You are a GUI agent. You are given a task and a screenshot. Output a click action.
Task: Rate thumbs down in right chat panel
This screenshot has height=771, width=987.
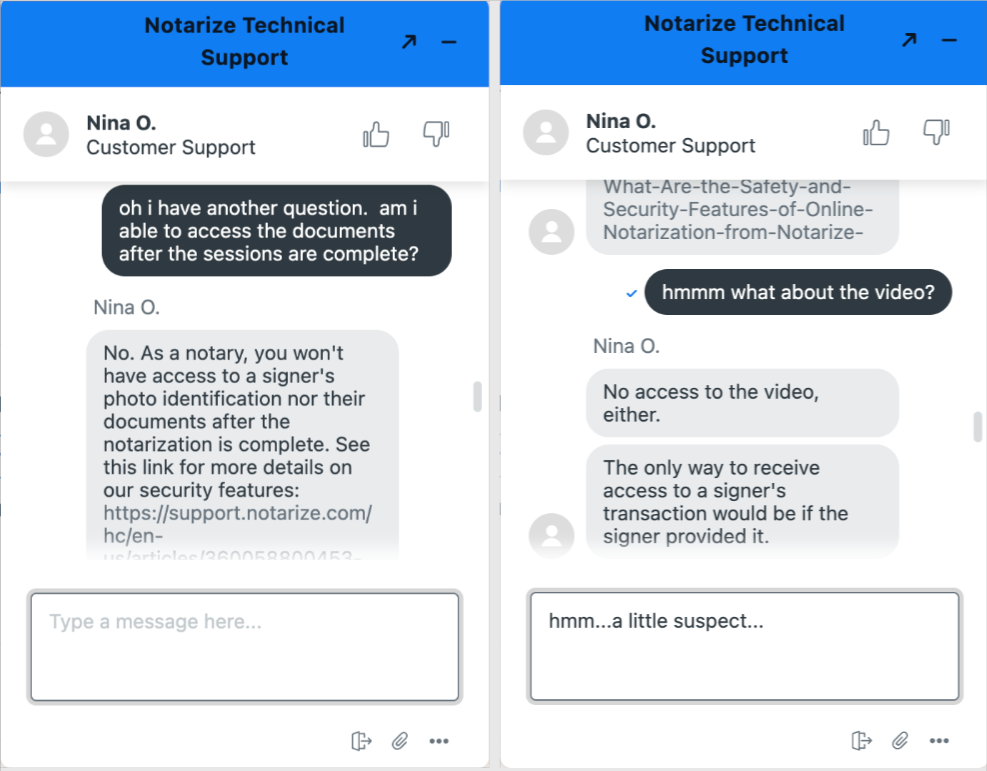coord(936,131)
